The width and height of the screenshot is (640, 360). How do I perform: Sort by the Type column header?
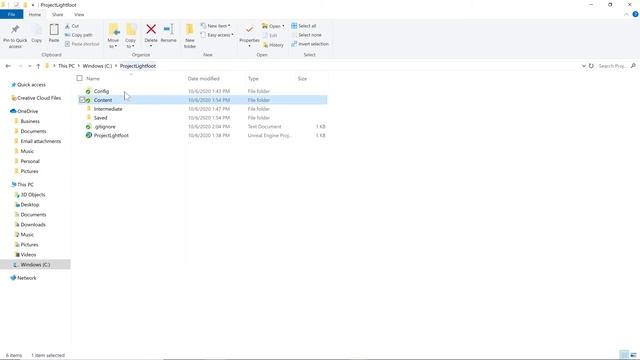click(x=253, y=78)
